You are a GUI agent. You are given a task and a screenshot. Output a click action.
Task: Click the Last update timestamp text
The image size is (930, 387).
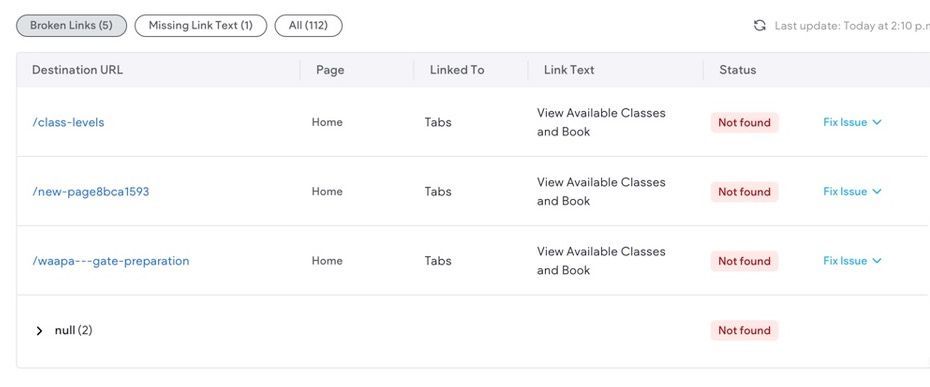[852, 26]
